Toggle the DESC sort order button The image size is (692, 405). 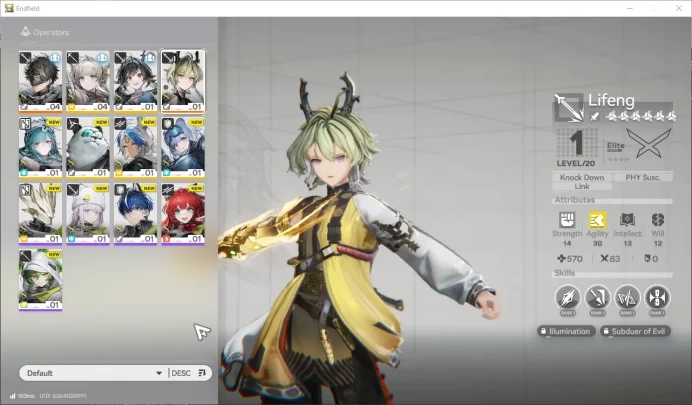pos(189,373)
